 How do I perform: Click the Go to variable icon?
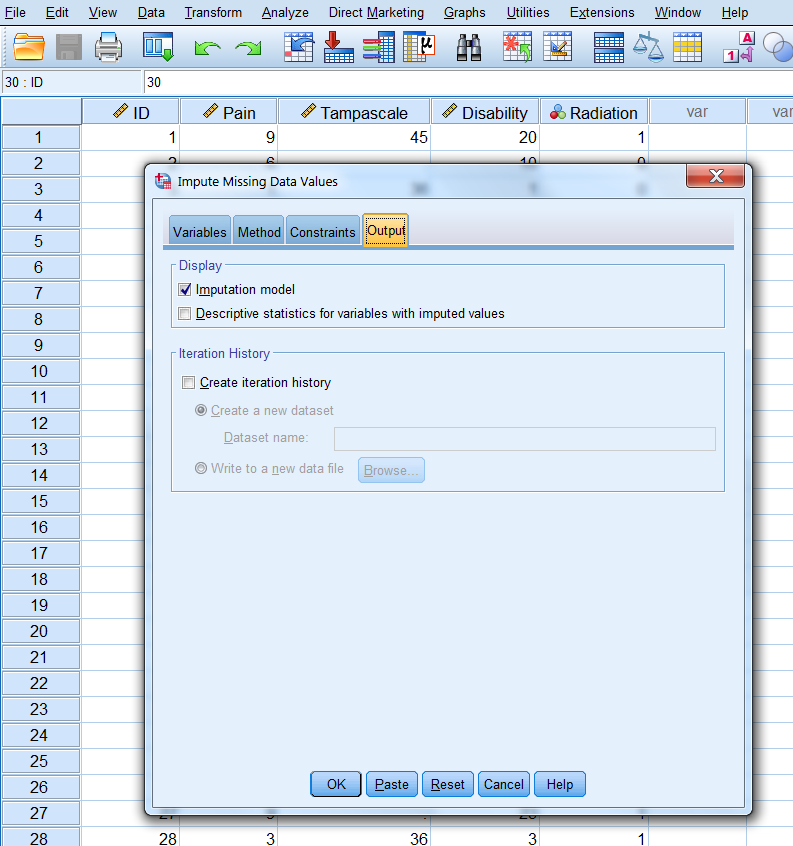tap(338, 47)
